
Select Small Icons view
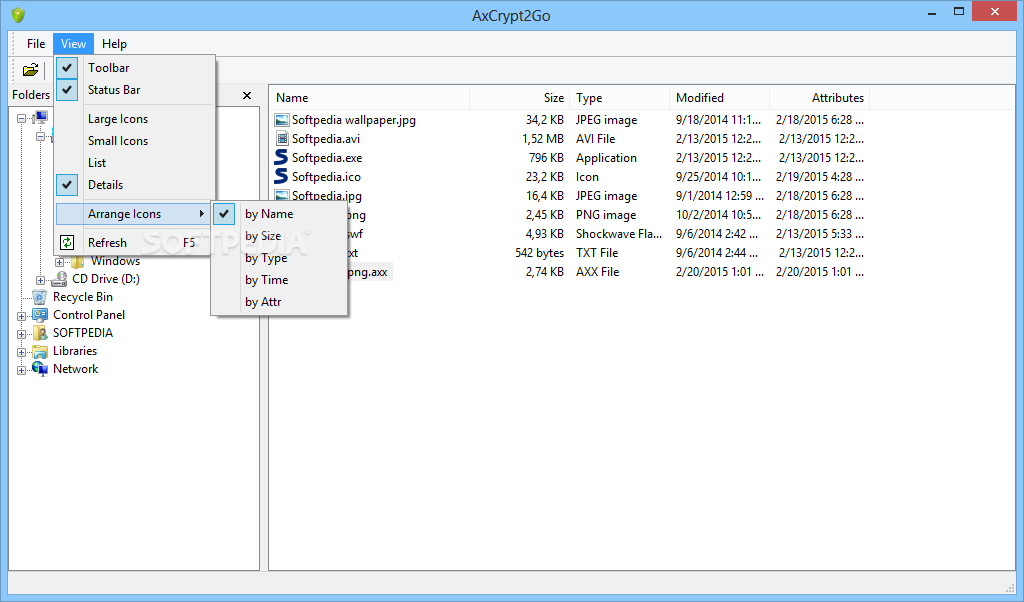coord(135,141)
